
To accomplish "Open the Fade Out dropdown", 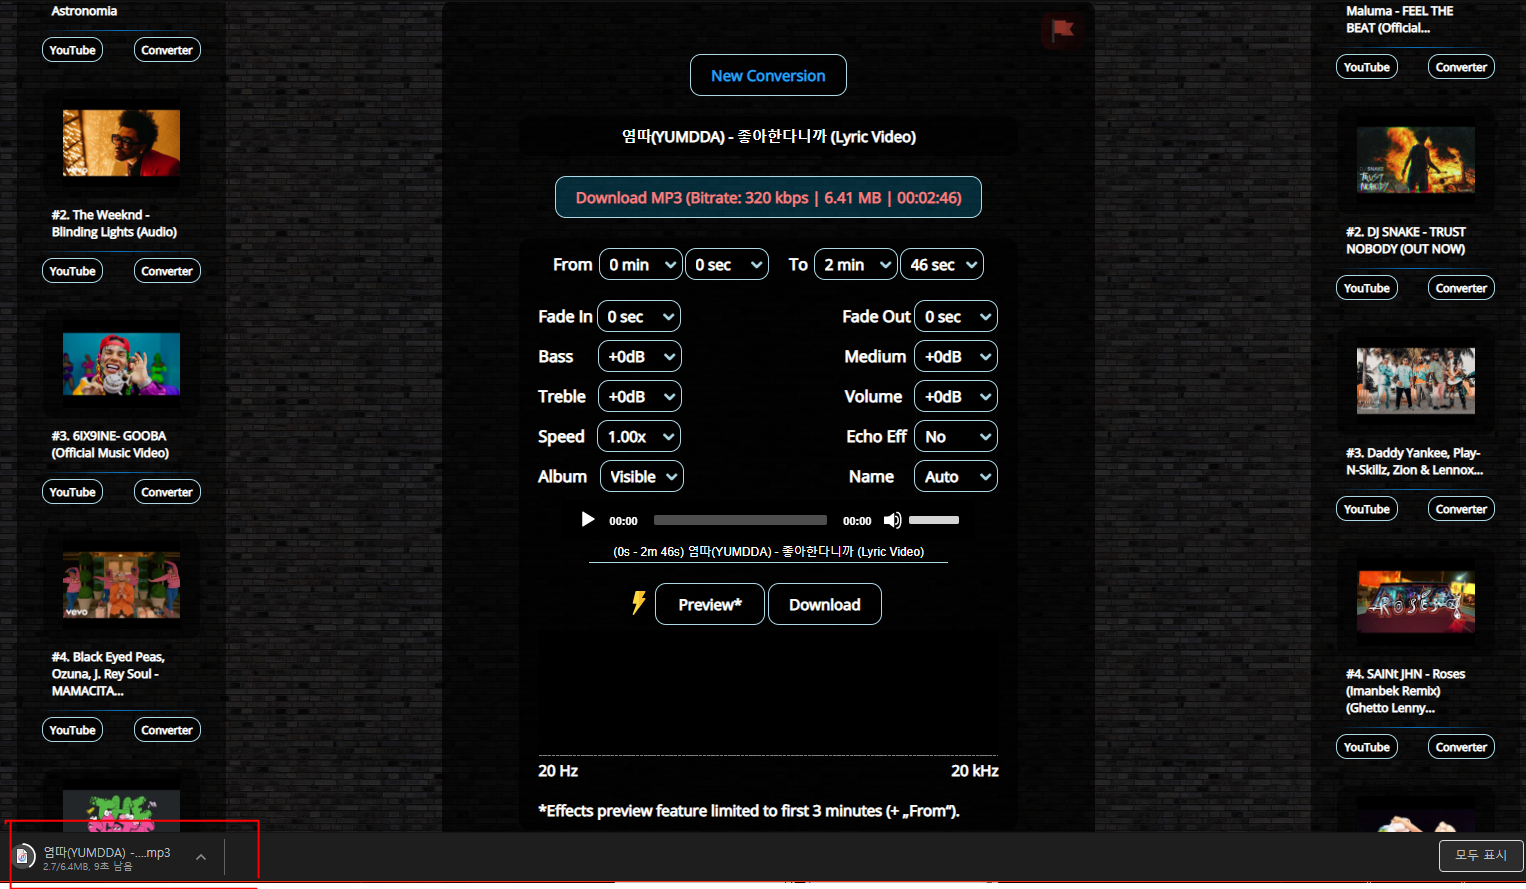I will (x=956, y=316).
